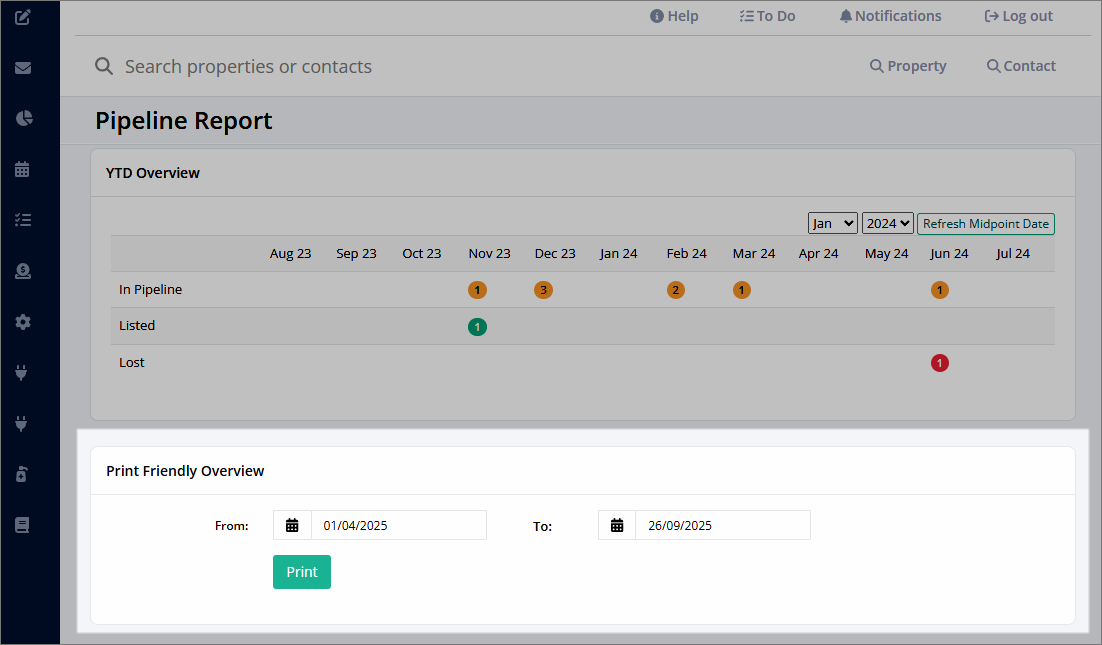Open the money hand sidebar icon
1102x645 pixels.
click(x=22, y=271)
